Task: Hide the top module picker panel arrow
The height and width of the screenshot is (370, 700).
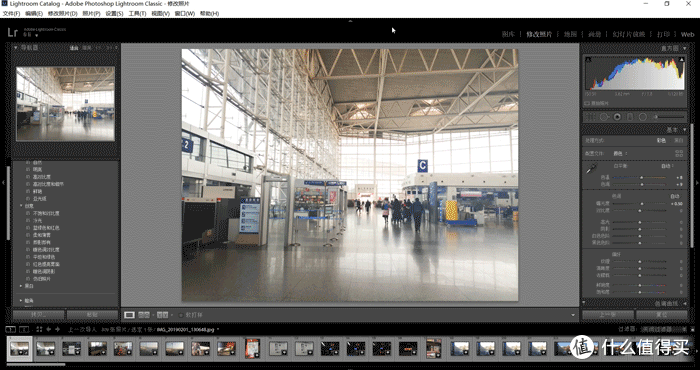Action: click(350, 21)
